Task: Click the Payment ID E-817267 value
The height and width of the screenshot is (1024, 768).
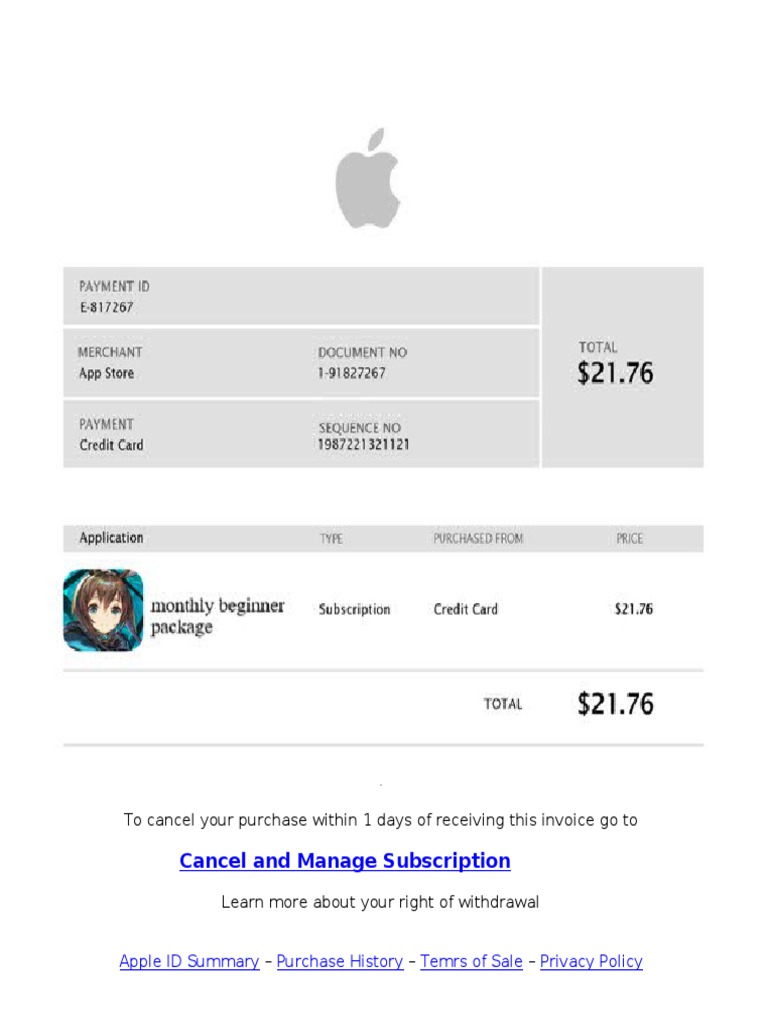Action: click(106, 307)
